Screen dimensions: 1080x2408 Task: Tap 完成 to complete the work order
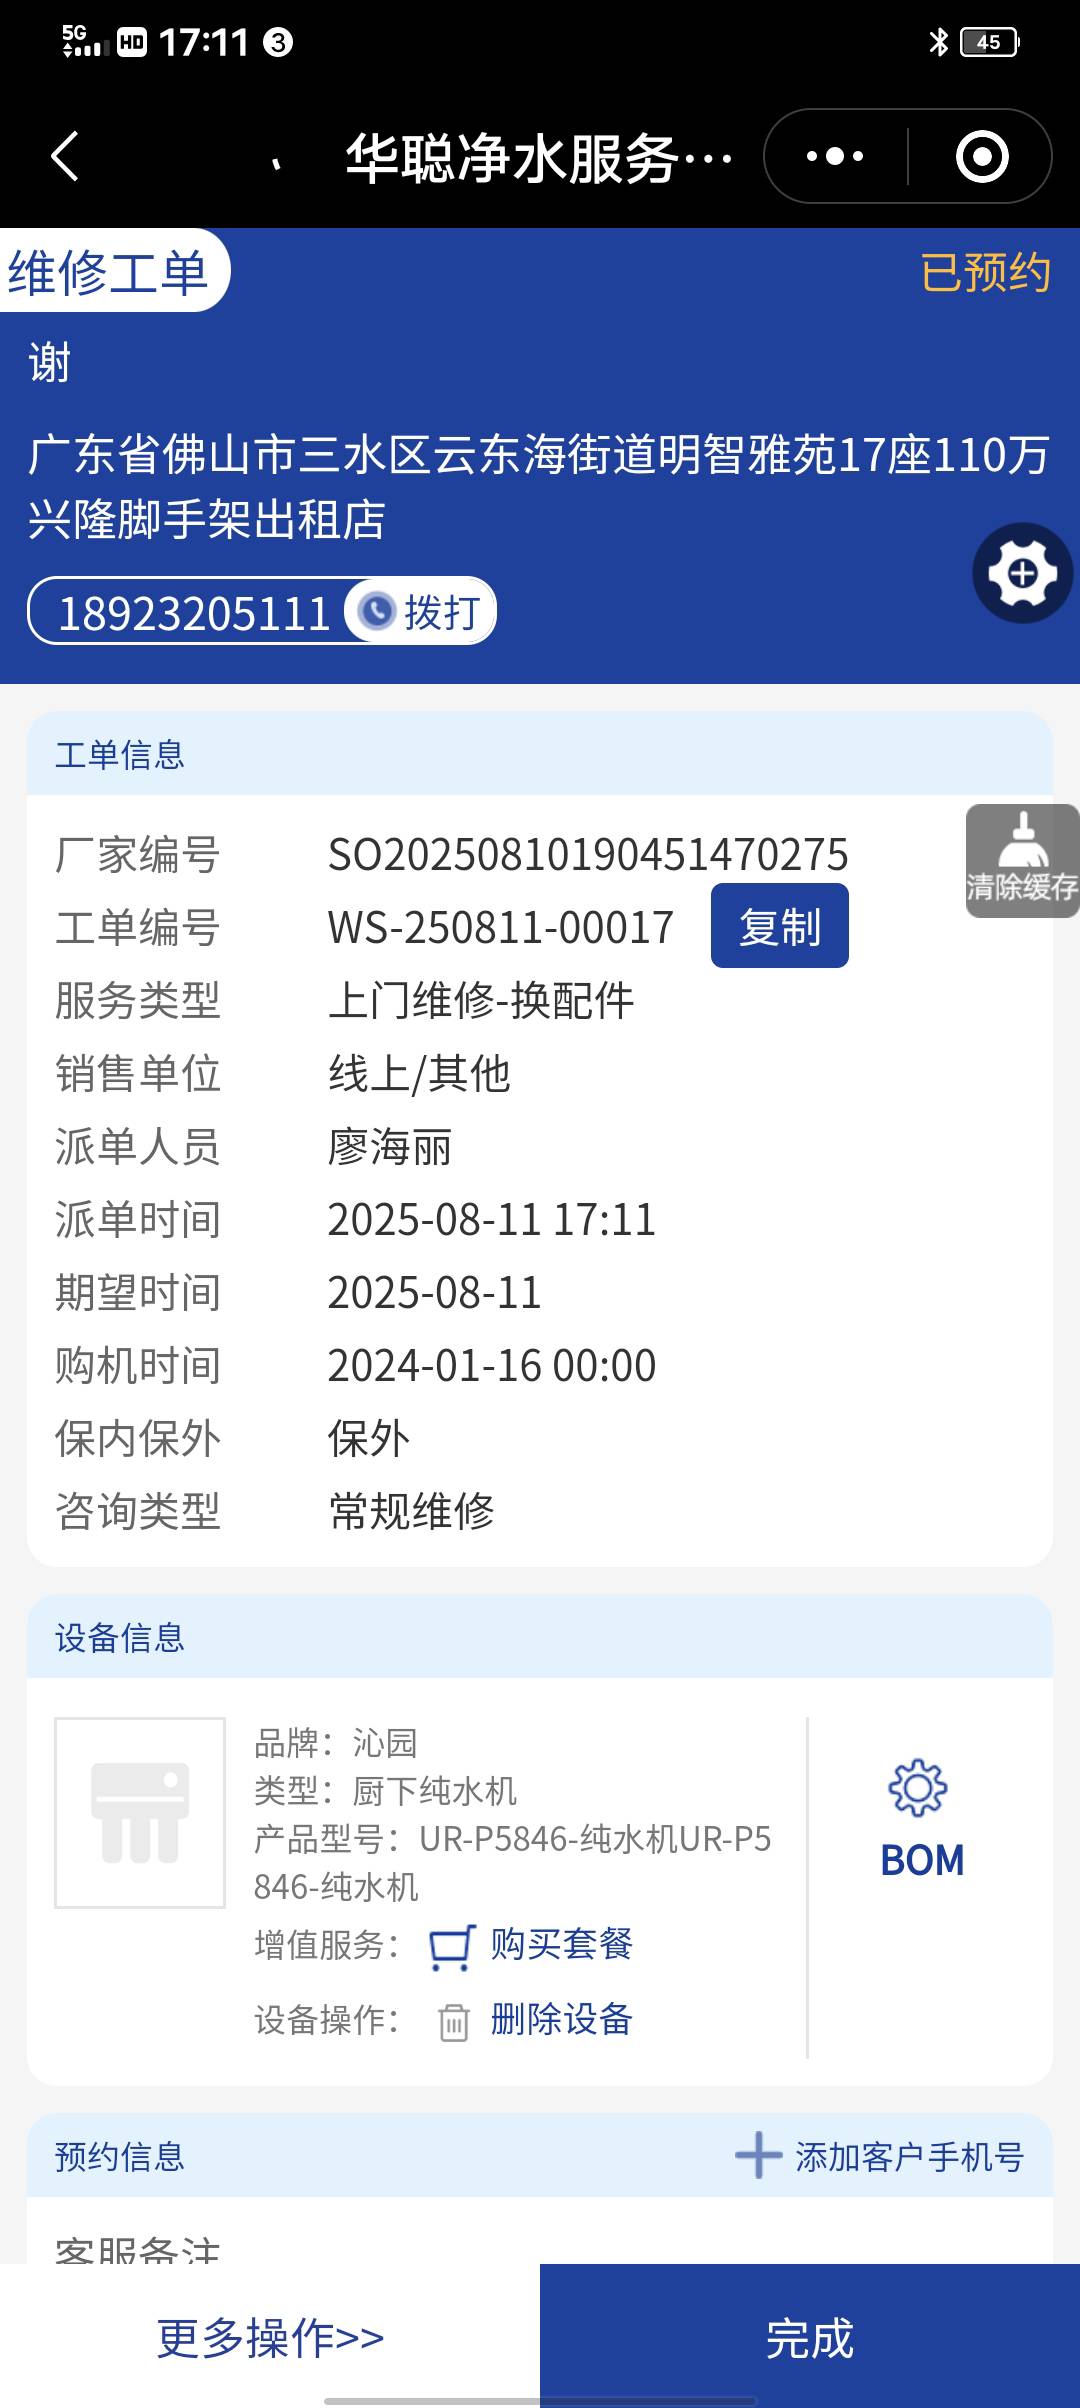tap(810, 2336)
